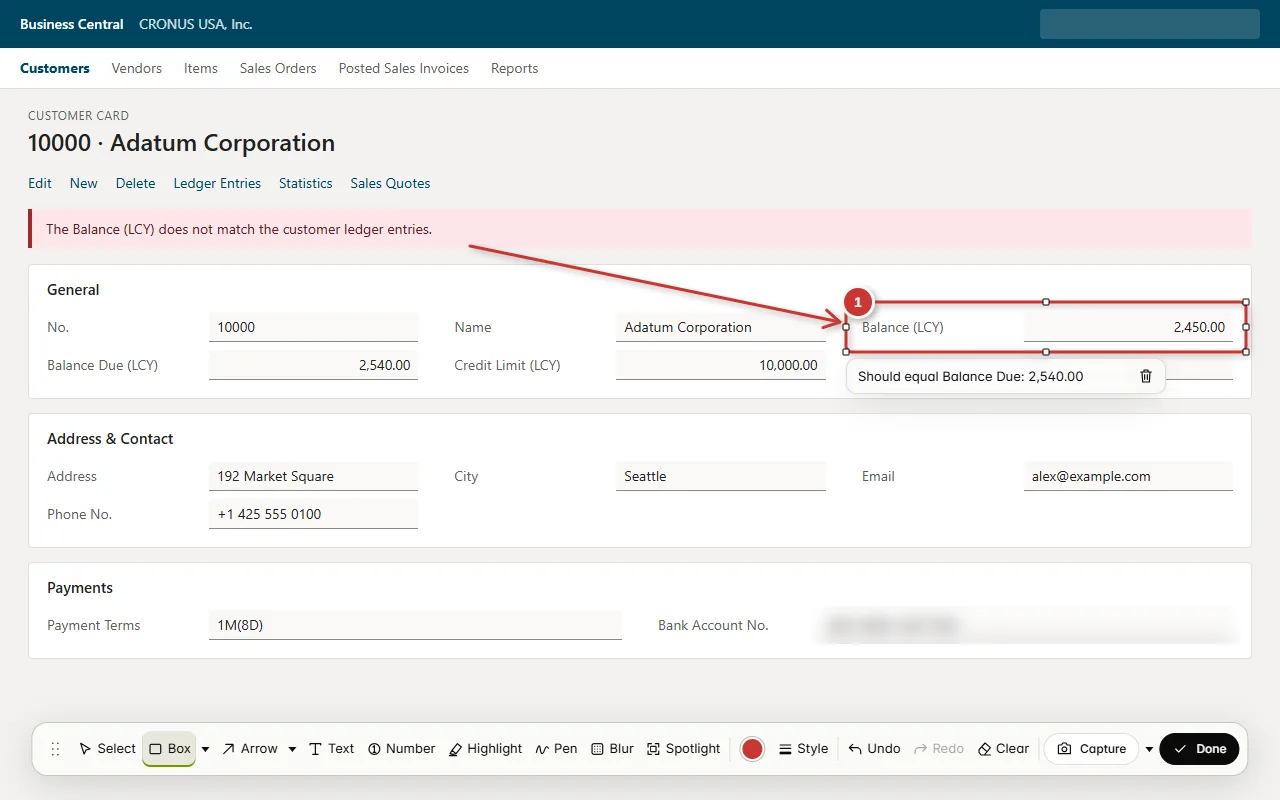Click the Delete action
Viewport: 1280px width, 800px height.
click(136, 183)
